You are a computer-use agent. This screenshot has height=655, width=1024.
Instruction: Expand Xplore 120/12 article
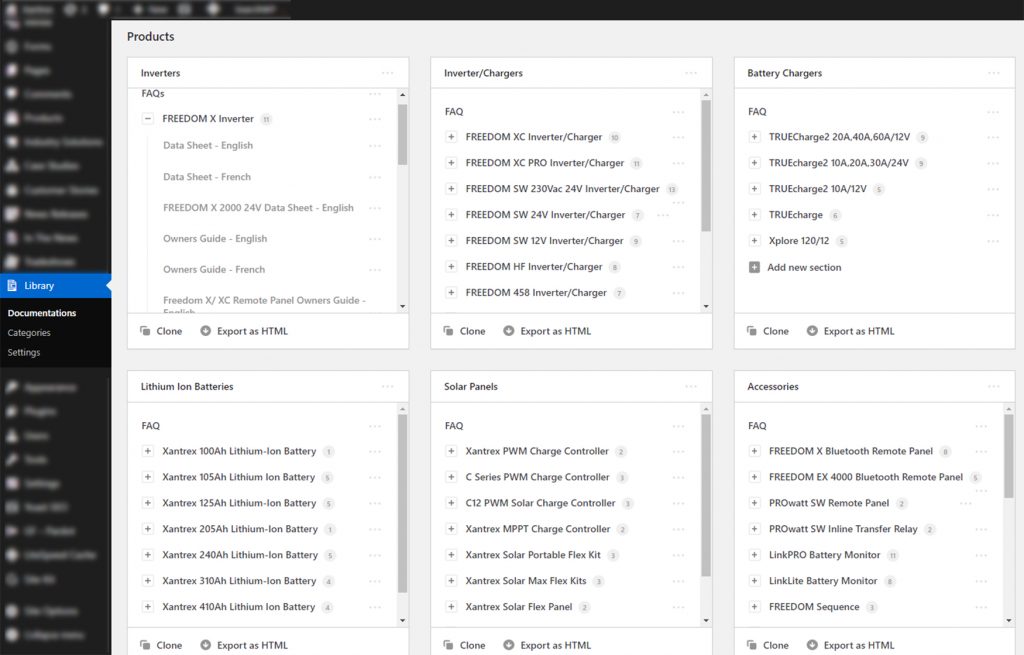754,241
